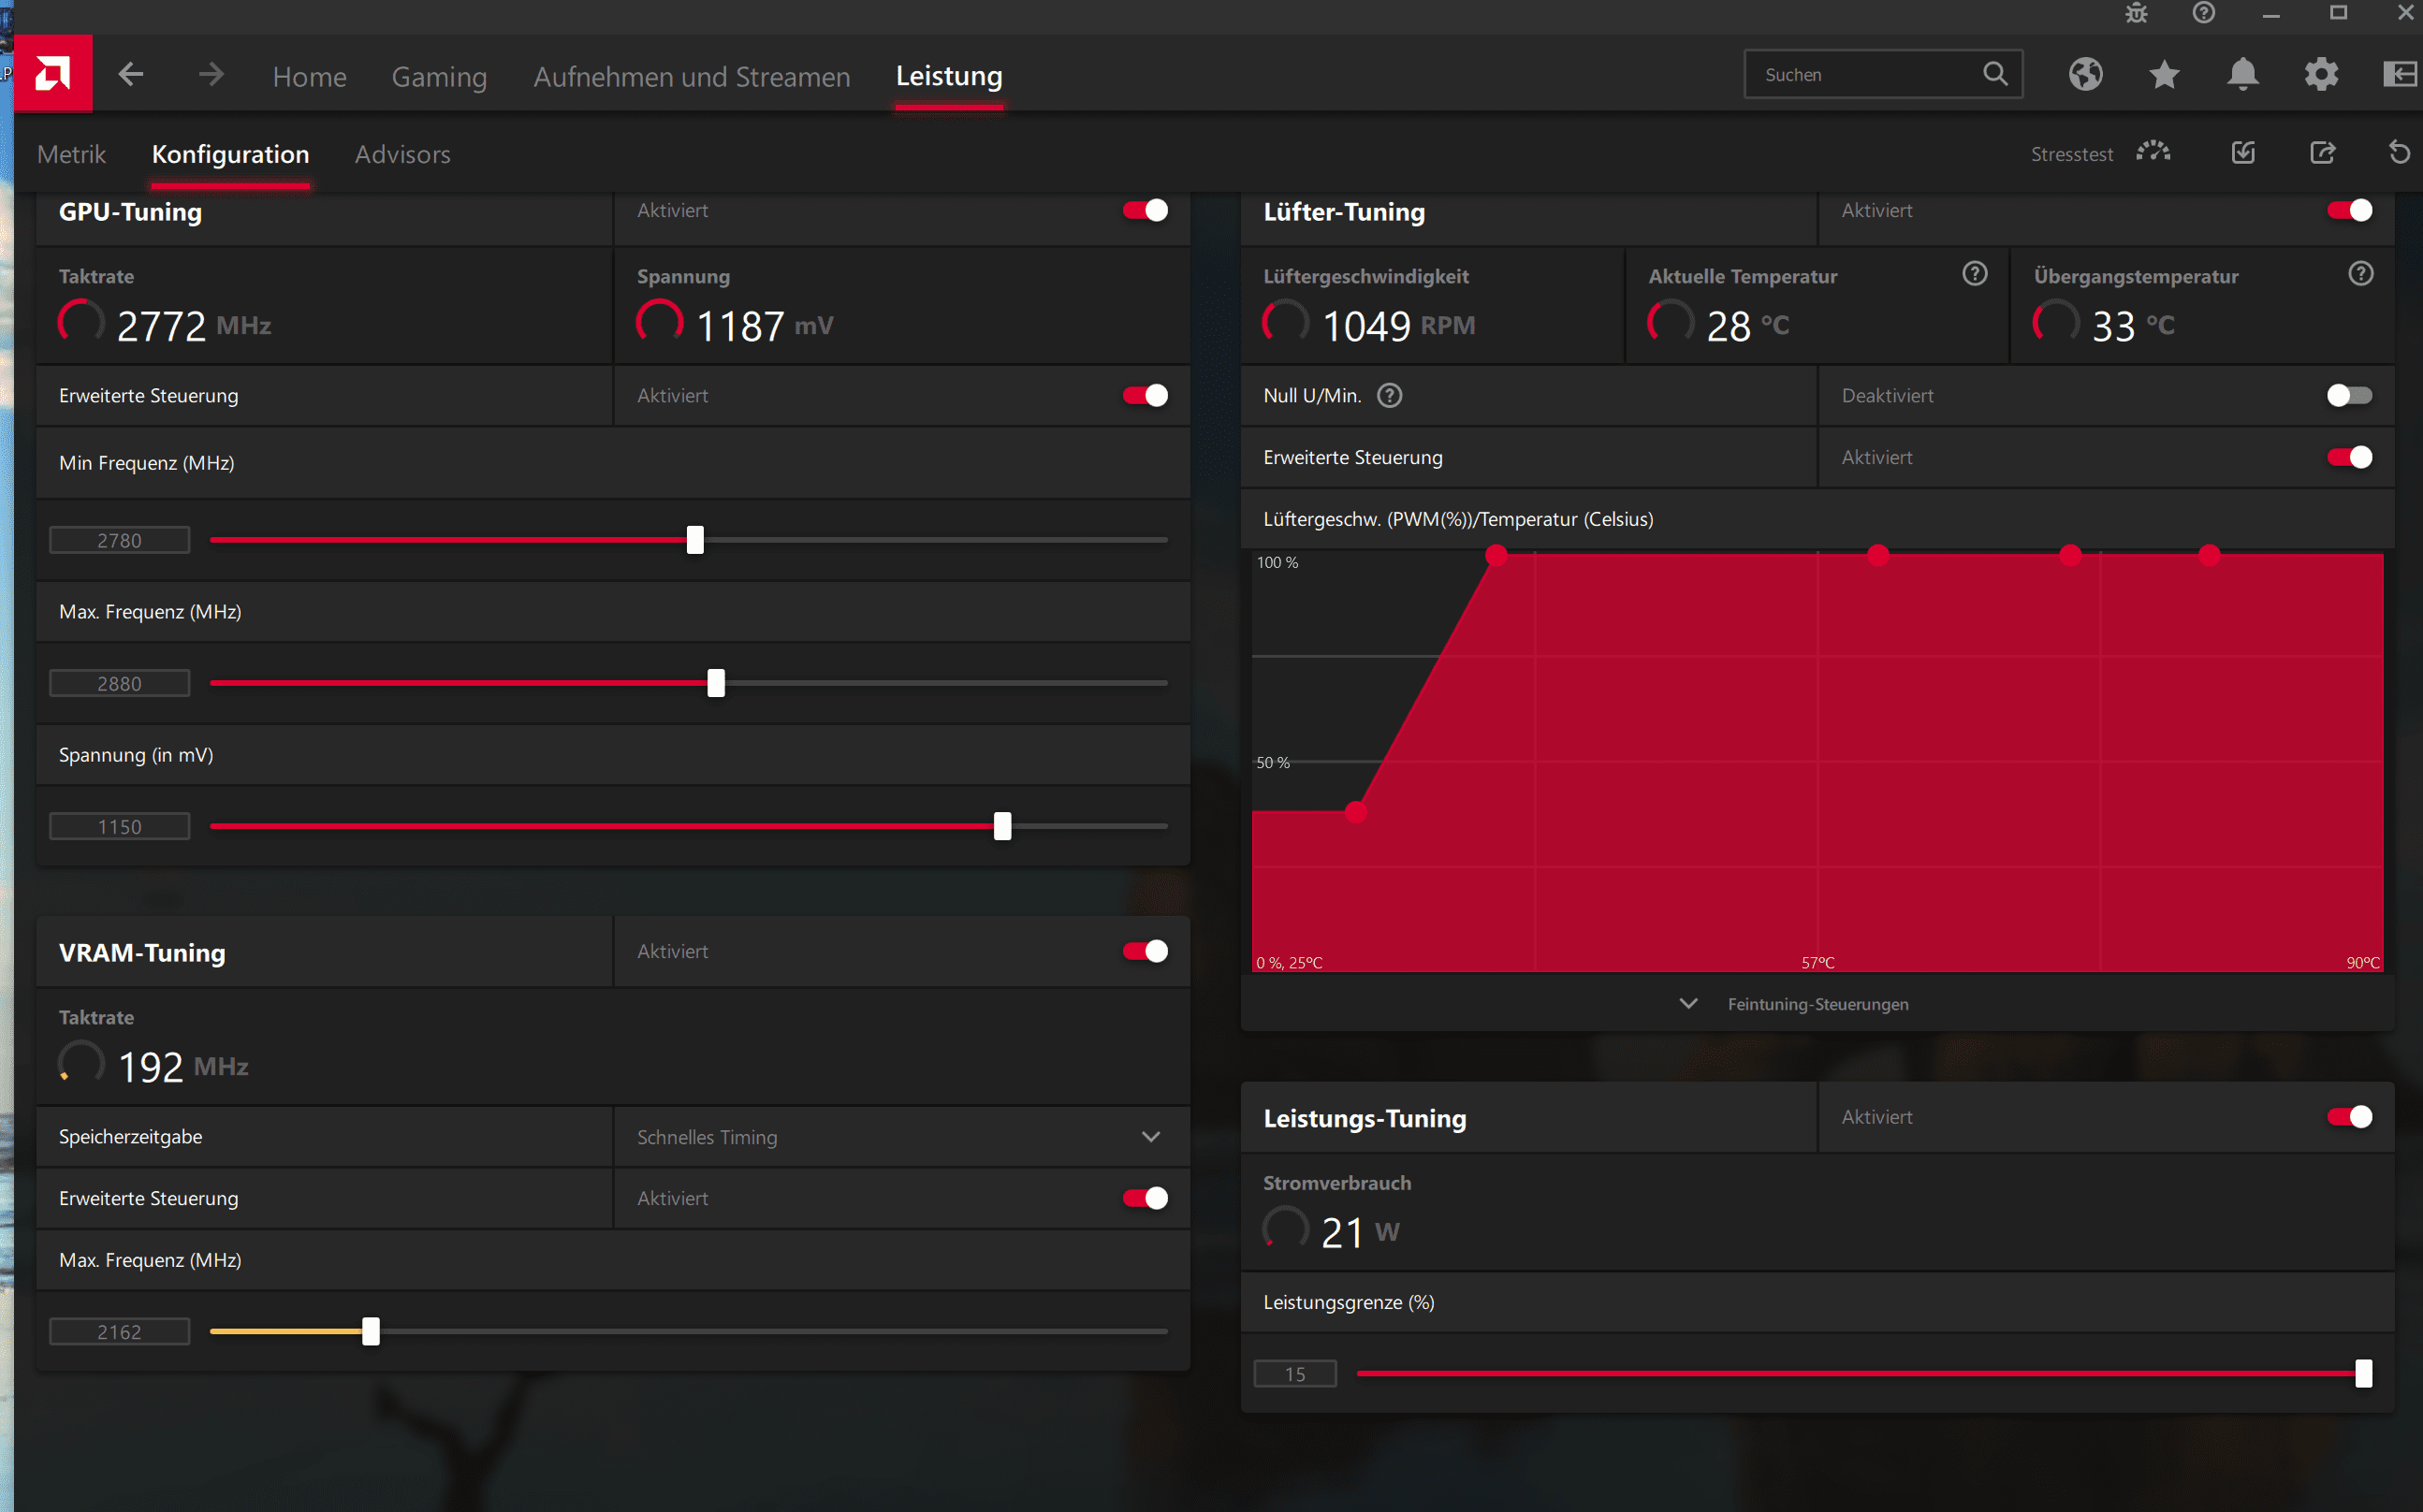
Task: Click the bug report icon
Action: [2136, 13]
